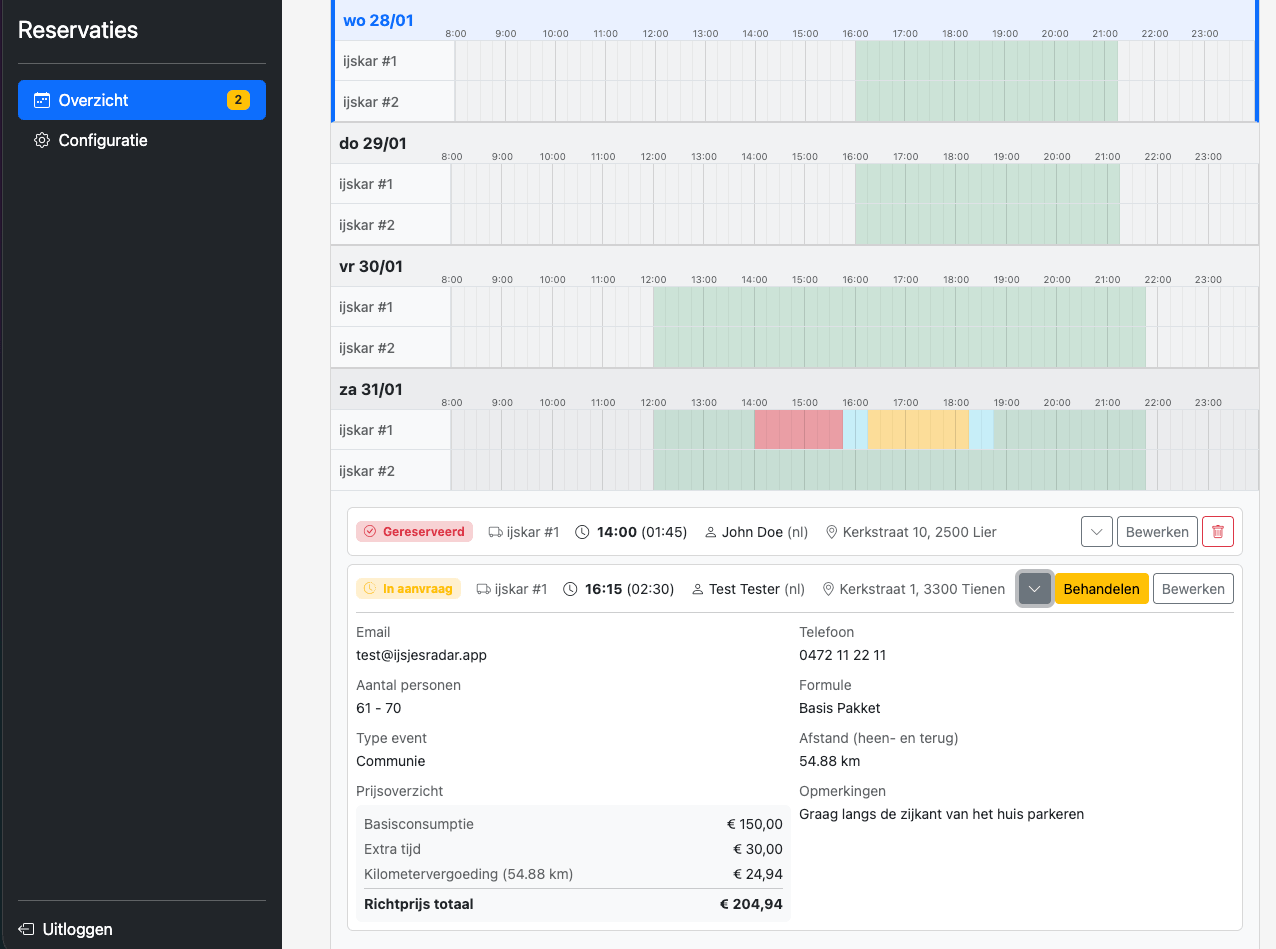Click the email test@ijsjesradar.app
The image size is (1276, 949).
(x=421, y=655)
